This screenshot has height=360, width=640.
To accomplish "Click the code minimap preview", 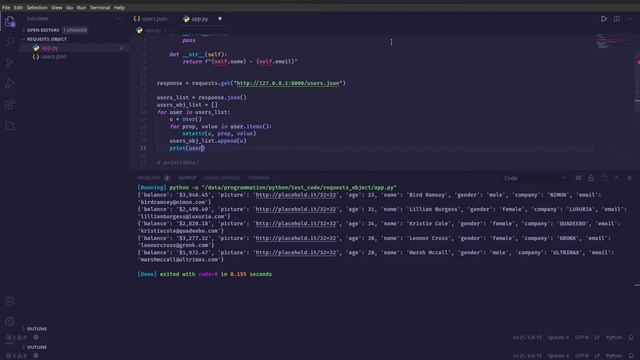I will click(614, 42).
